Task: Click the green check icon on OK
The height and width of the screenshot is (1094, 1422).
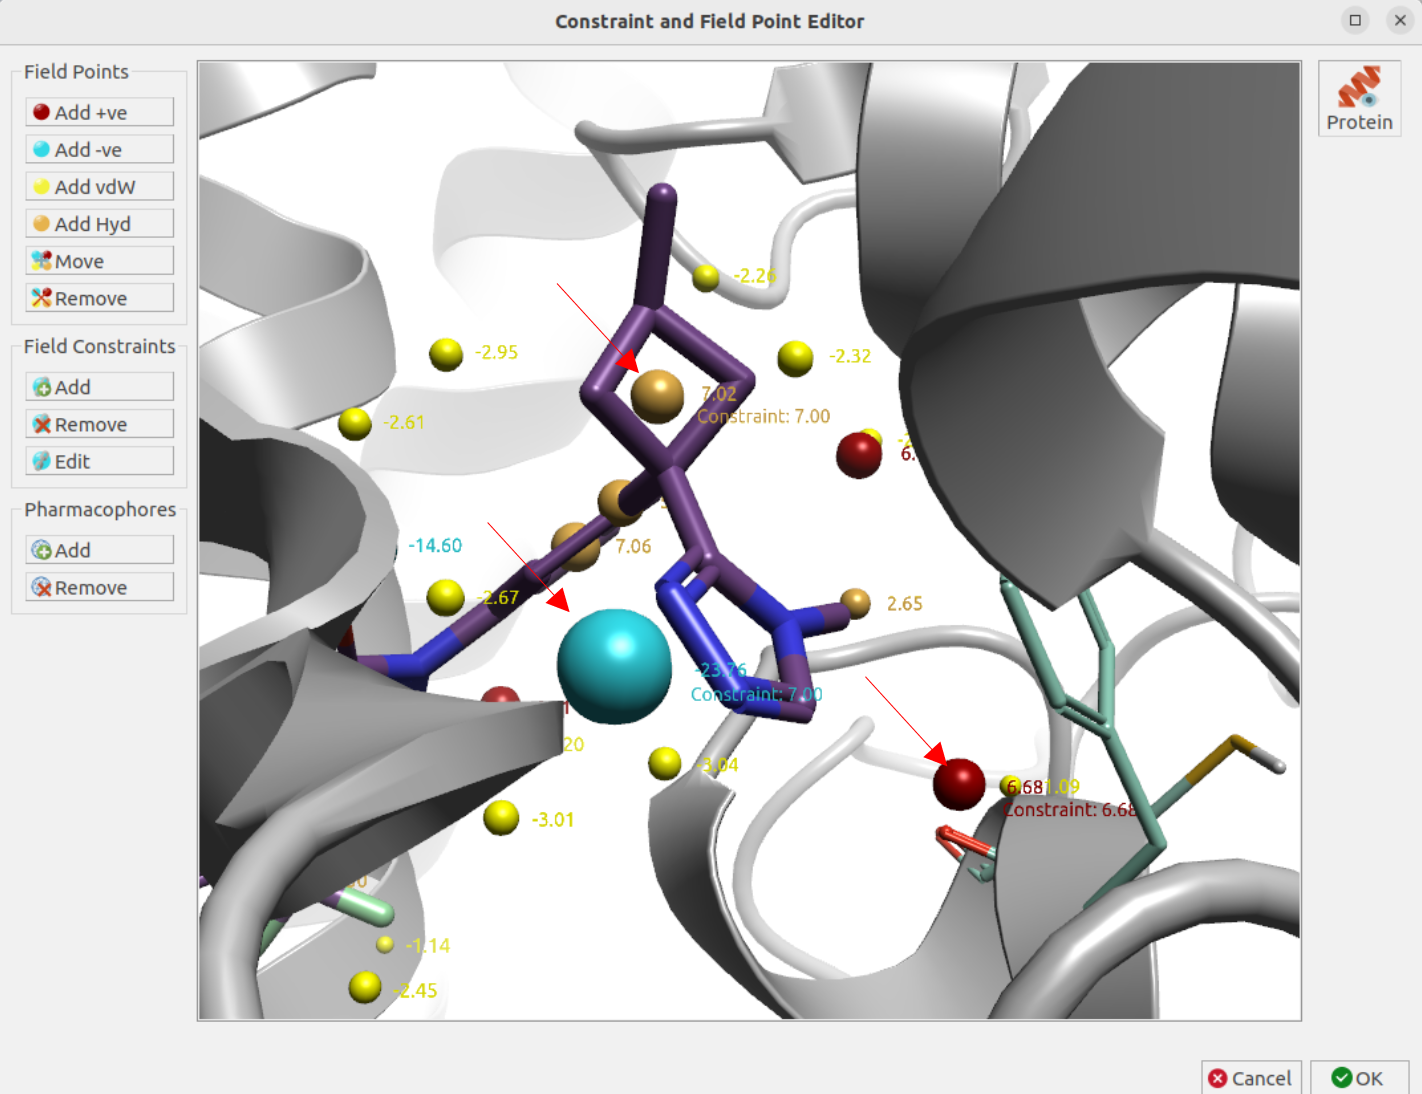Action: pos(1342,1077)
